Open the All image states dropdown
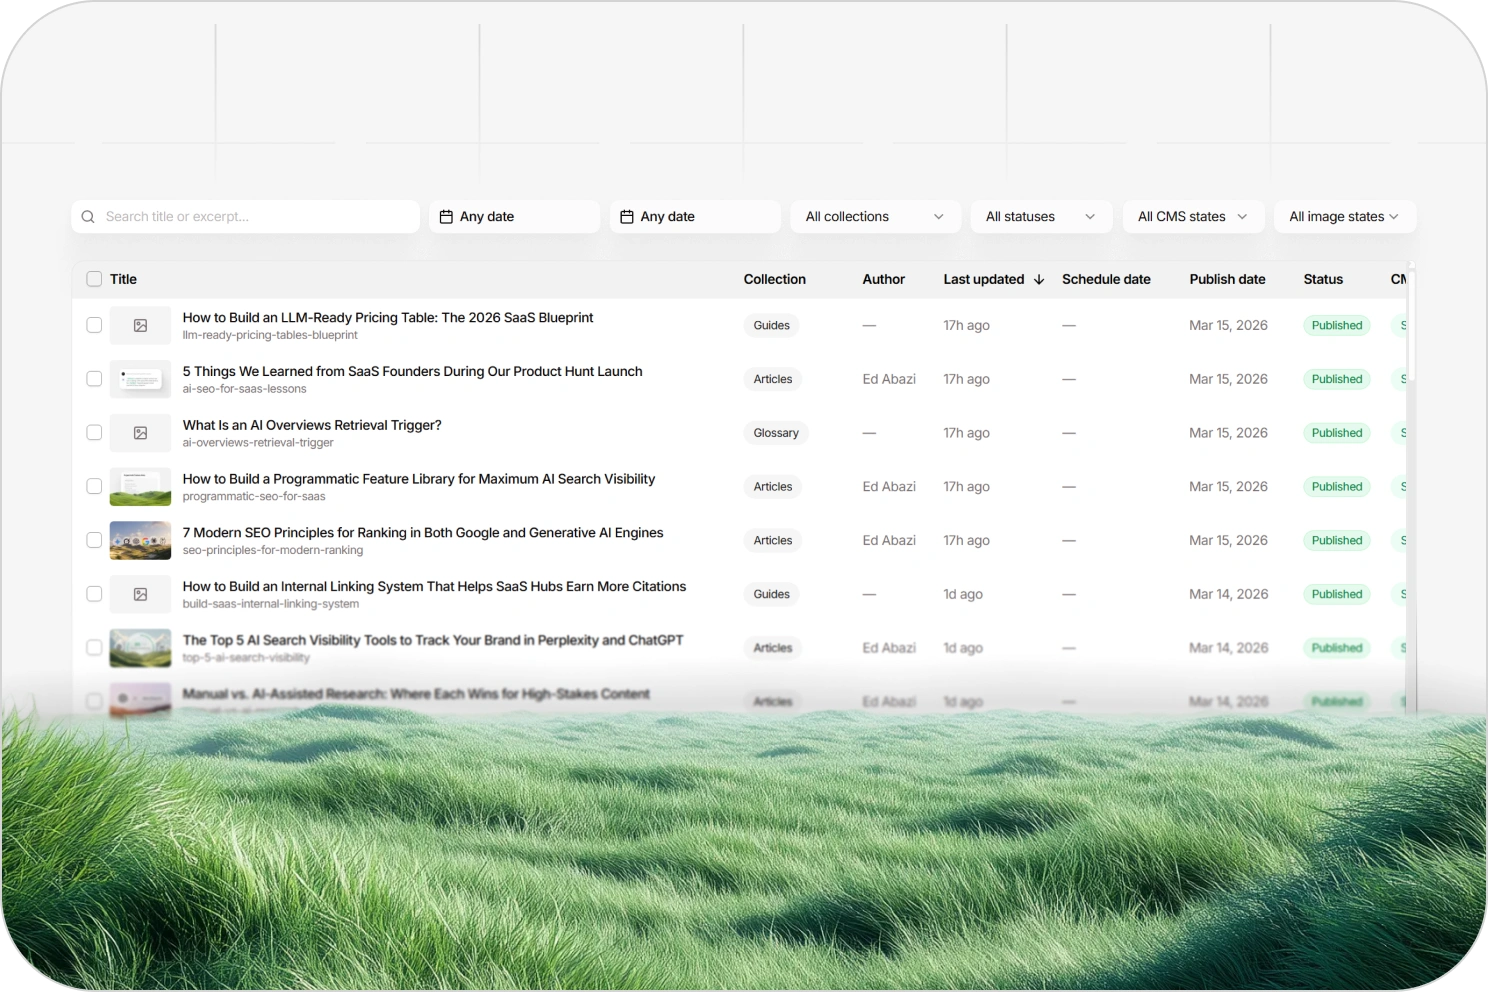The width and height of the screenshot is (1488, 992). (x=1344, y=216)
